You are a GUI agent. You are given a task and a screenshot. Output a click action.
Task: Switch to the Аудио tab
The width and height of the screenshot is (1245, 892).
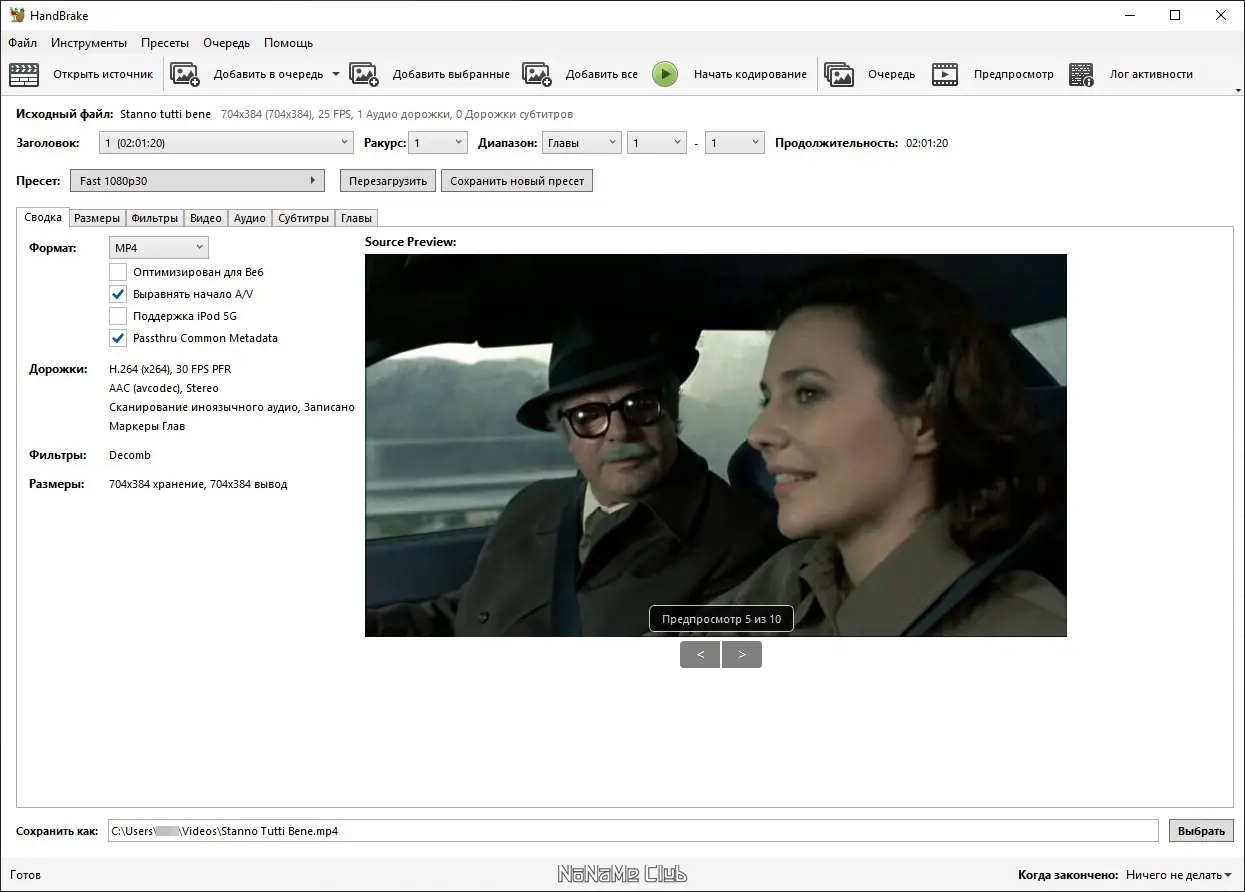pos(250,218)
